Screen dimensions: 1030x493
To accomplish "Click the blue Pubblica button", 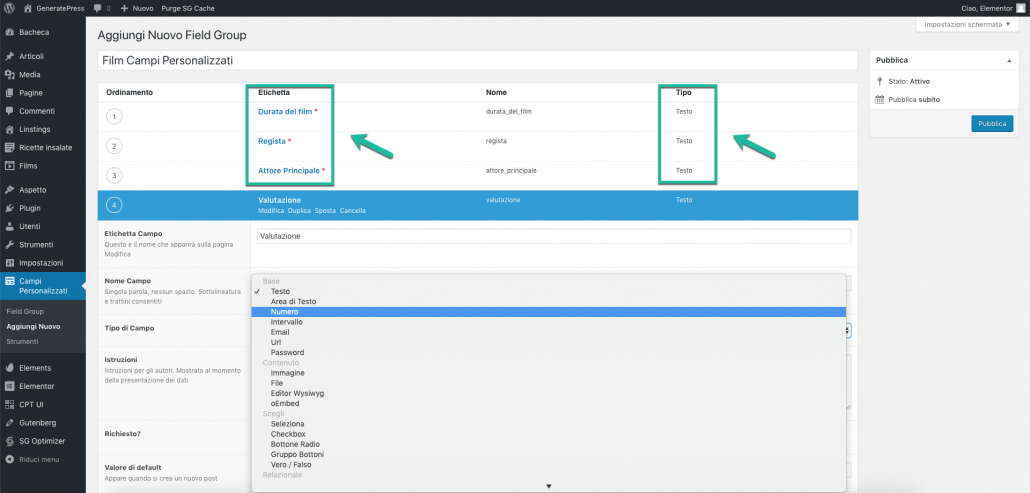I will [x=990, y=124].
